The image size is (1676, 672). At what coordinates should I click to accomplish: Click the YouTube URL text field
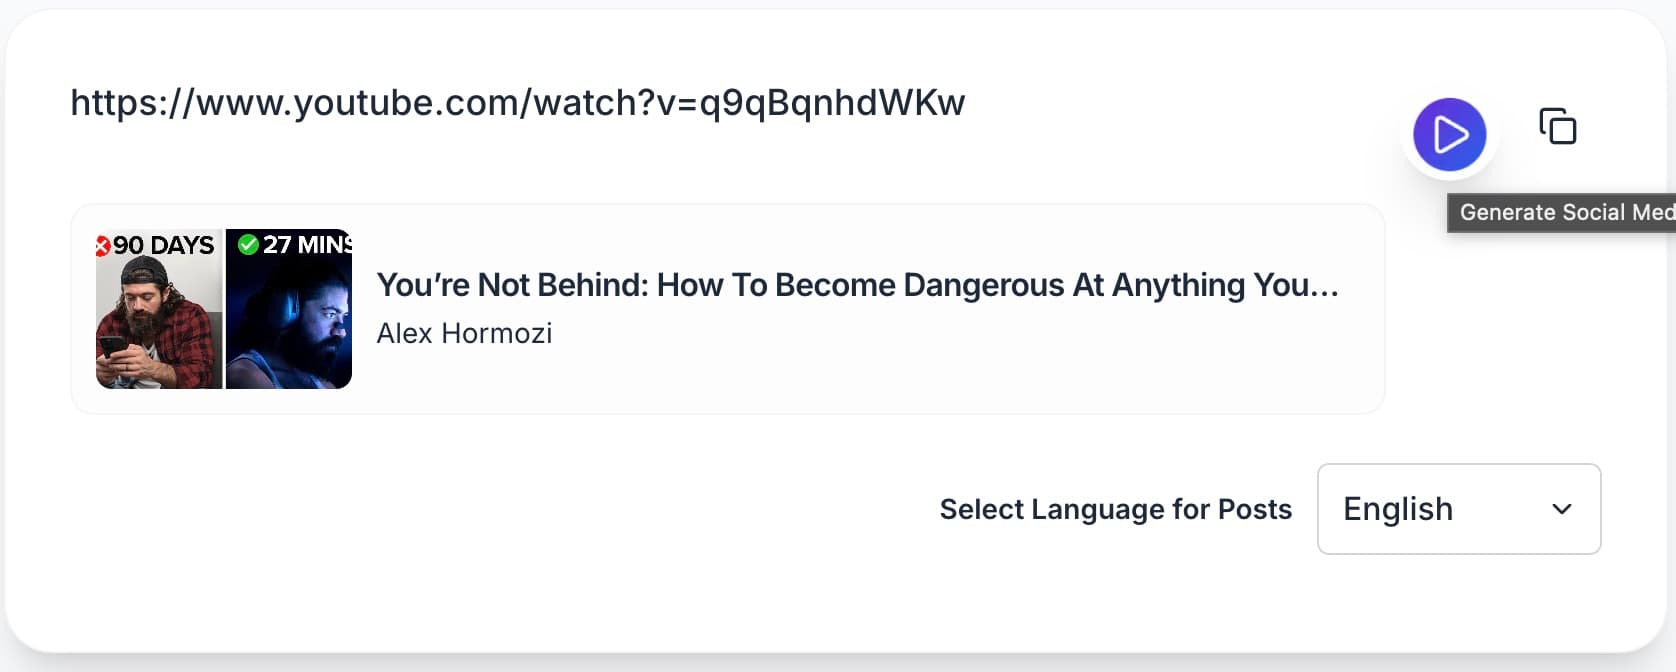click(x=517, y=102)
